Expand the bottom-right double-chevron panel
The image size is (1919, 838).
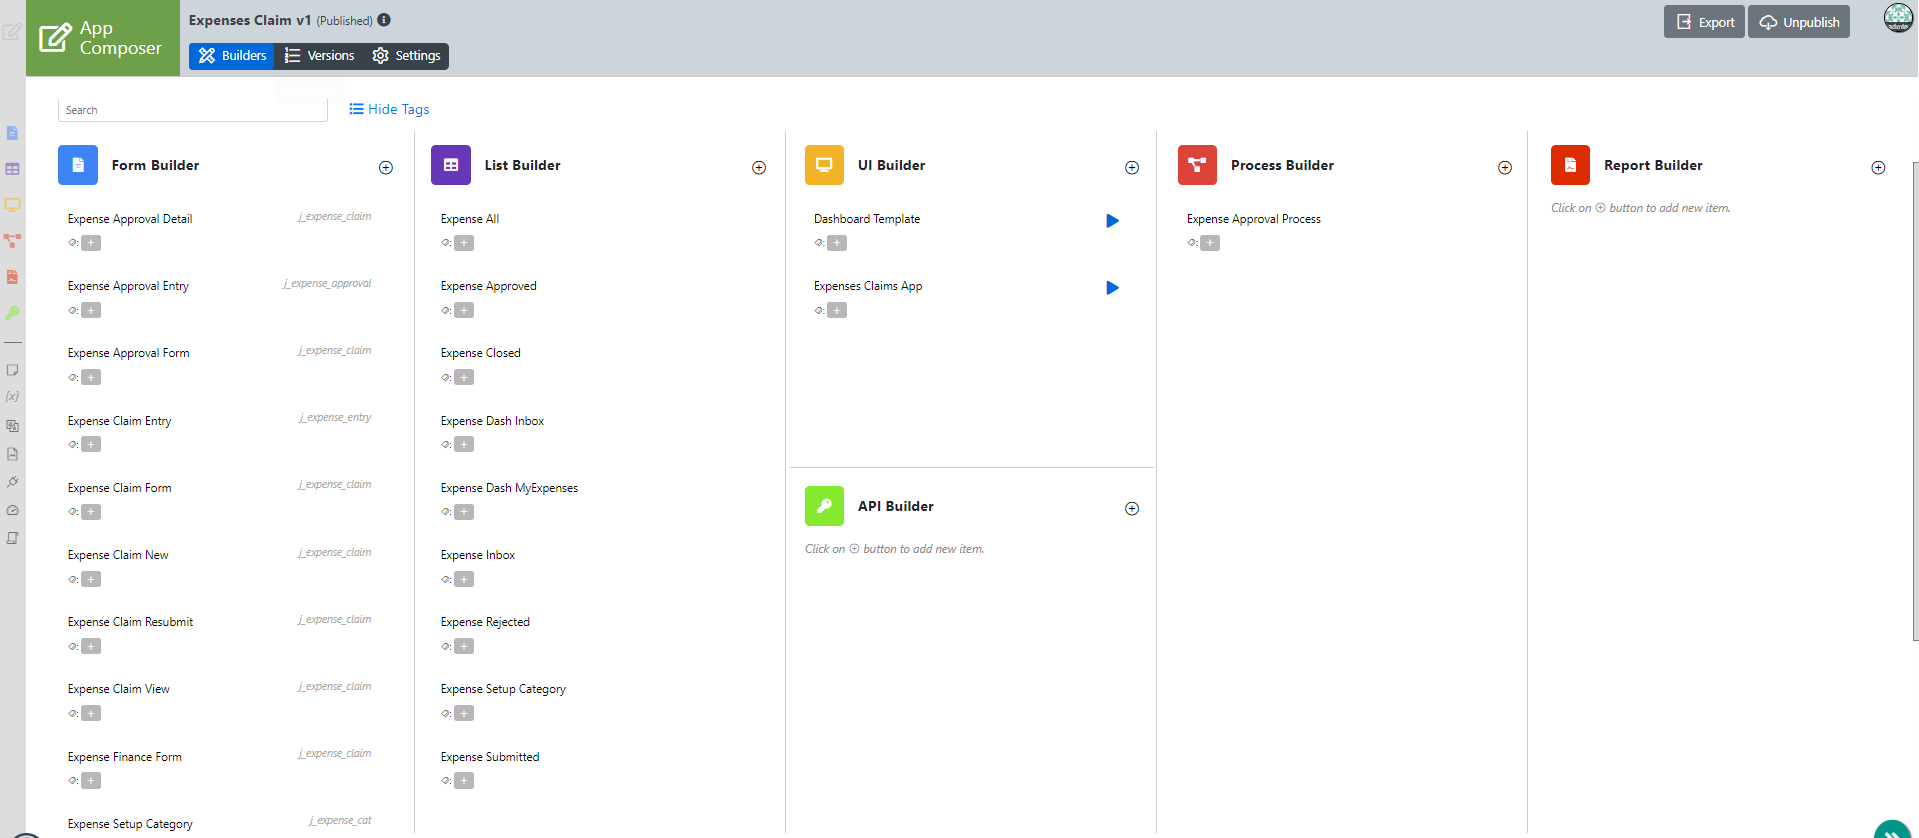[1891, 832]
